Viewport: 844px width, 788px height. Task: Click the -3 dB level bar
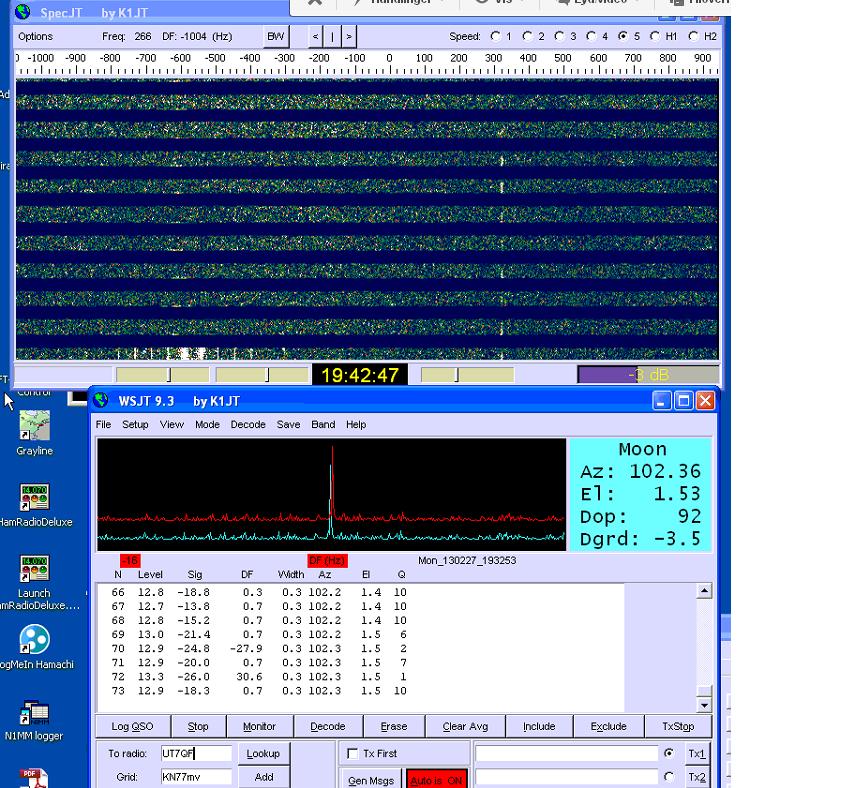648,375
